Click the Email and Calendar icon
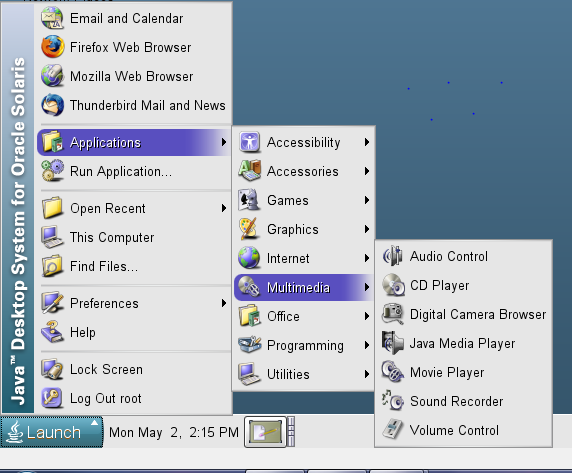Viewport: 572px width, 473px height. (52, 18)
